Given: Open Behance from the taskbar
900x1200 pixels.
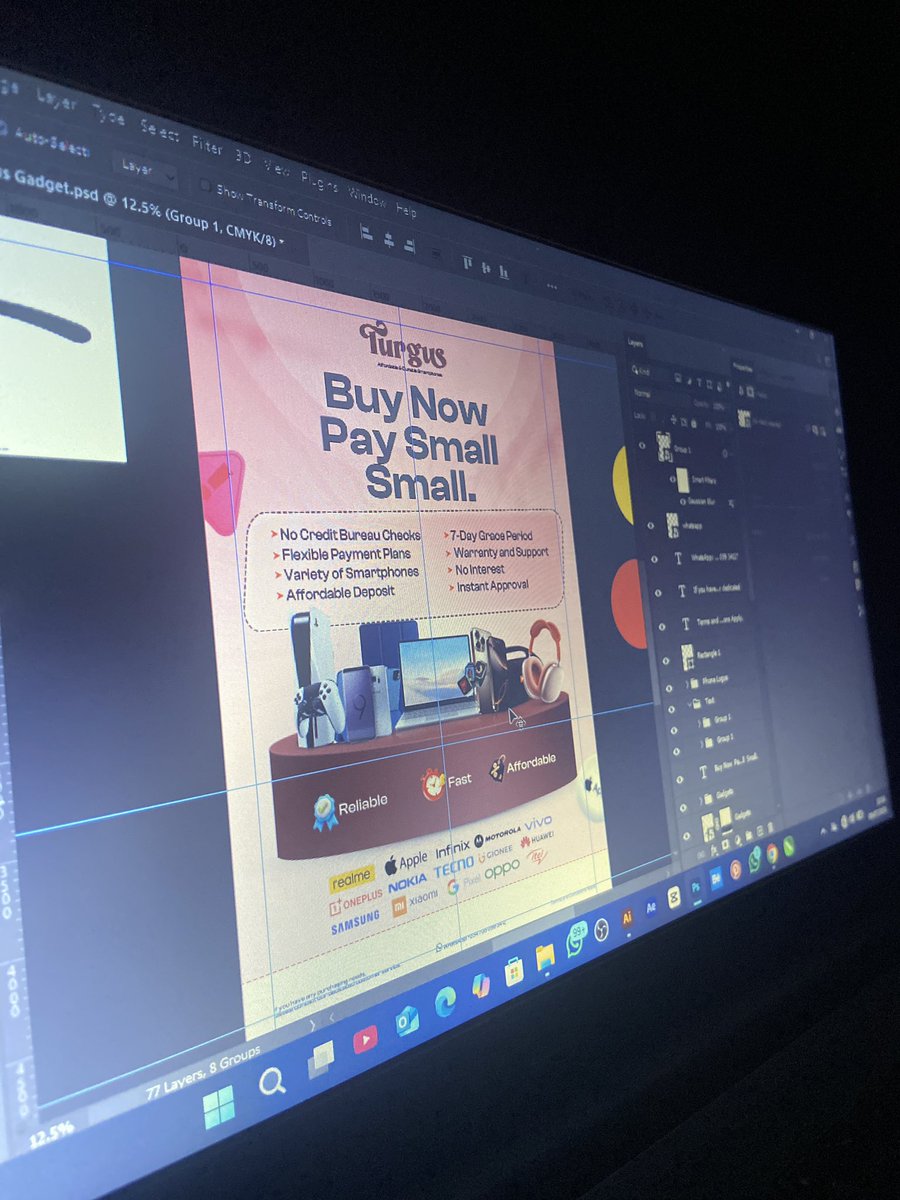Looking at the screenshot, I should [717, 879].
